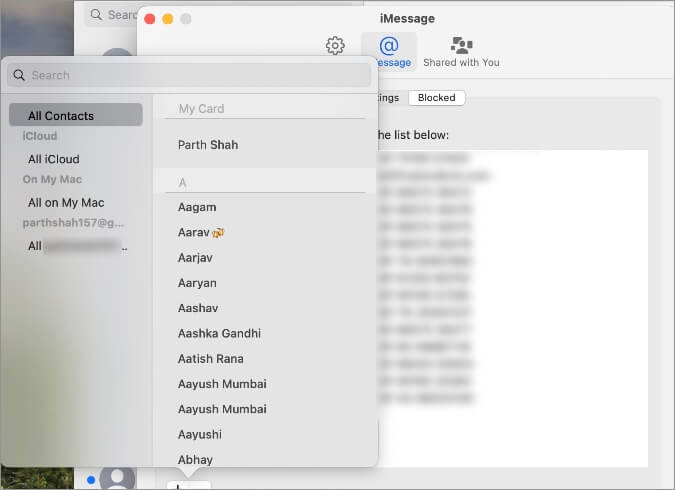Select contact Aashav
The height and width of the screenshot is (490, 675).
point(198,308)
